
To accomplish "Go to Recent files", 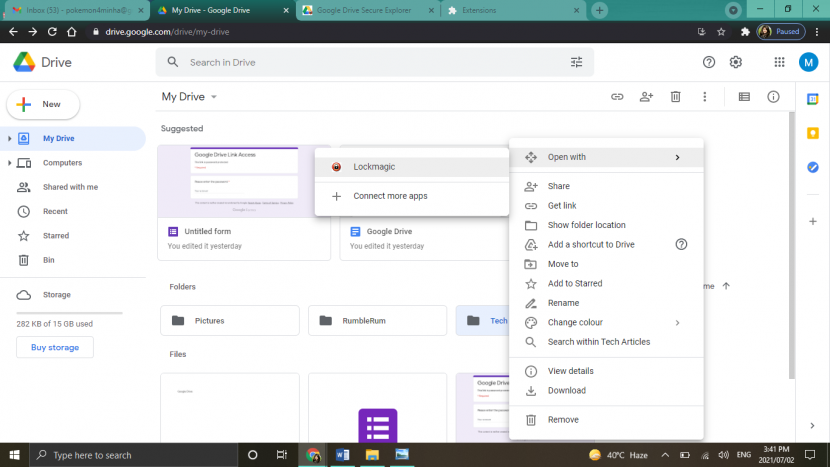I will click(x=73, y=211).
